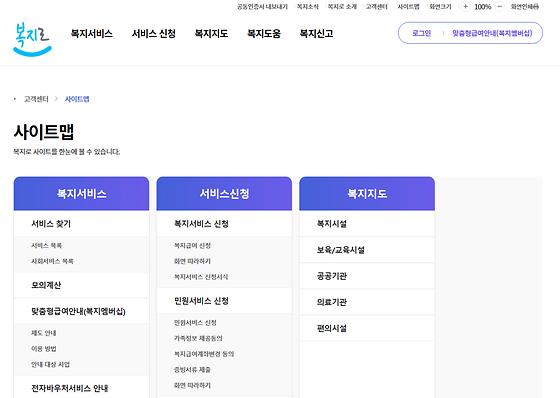Open 복지서비스 신청서식 link
The width and height of the screenshot is (560, 398).
(201, 277)
